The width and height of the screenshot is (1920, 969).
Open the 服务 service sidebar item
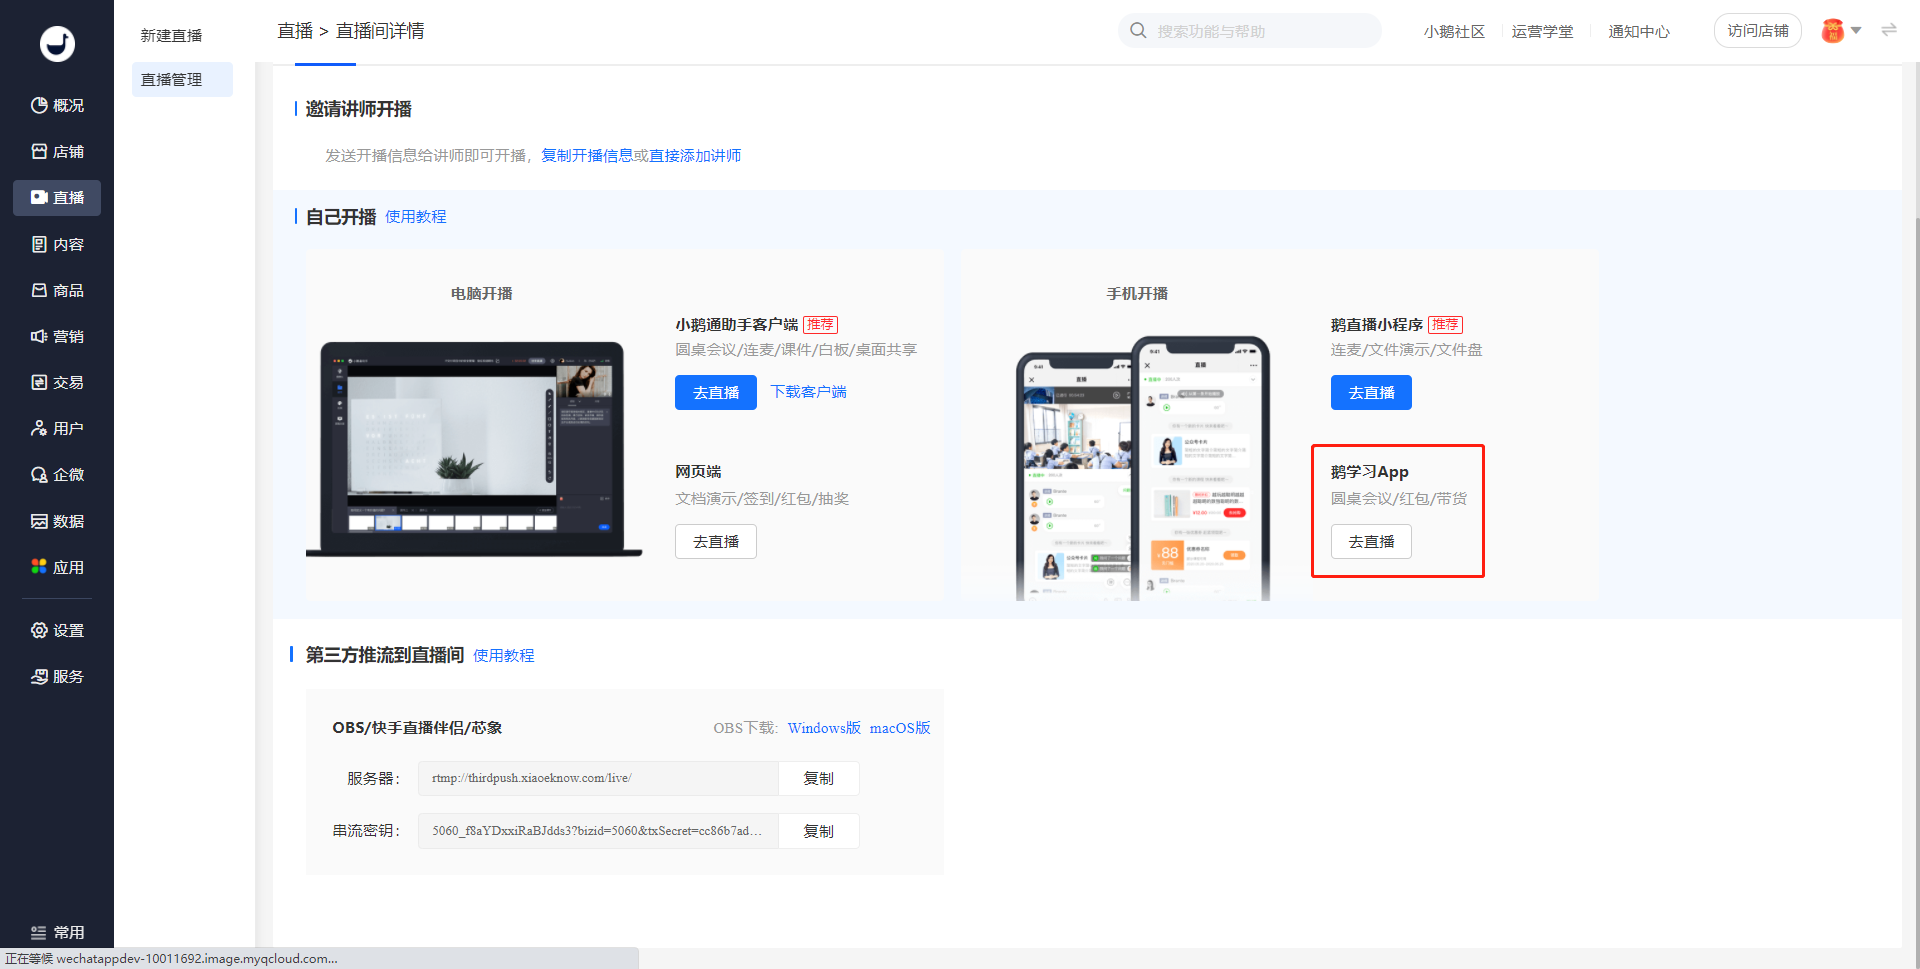point(57,676)
